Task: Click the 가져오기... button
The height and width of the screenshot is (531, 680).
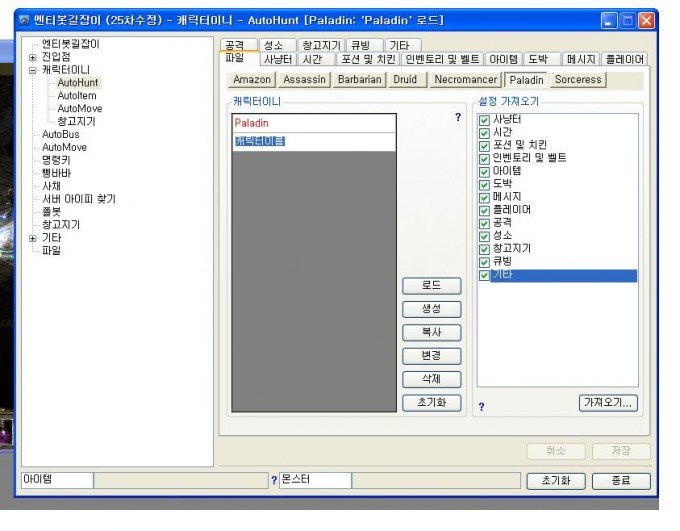Action: pos(608,403)
